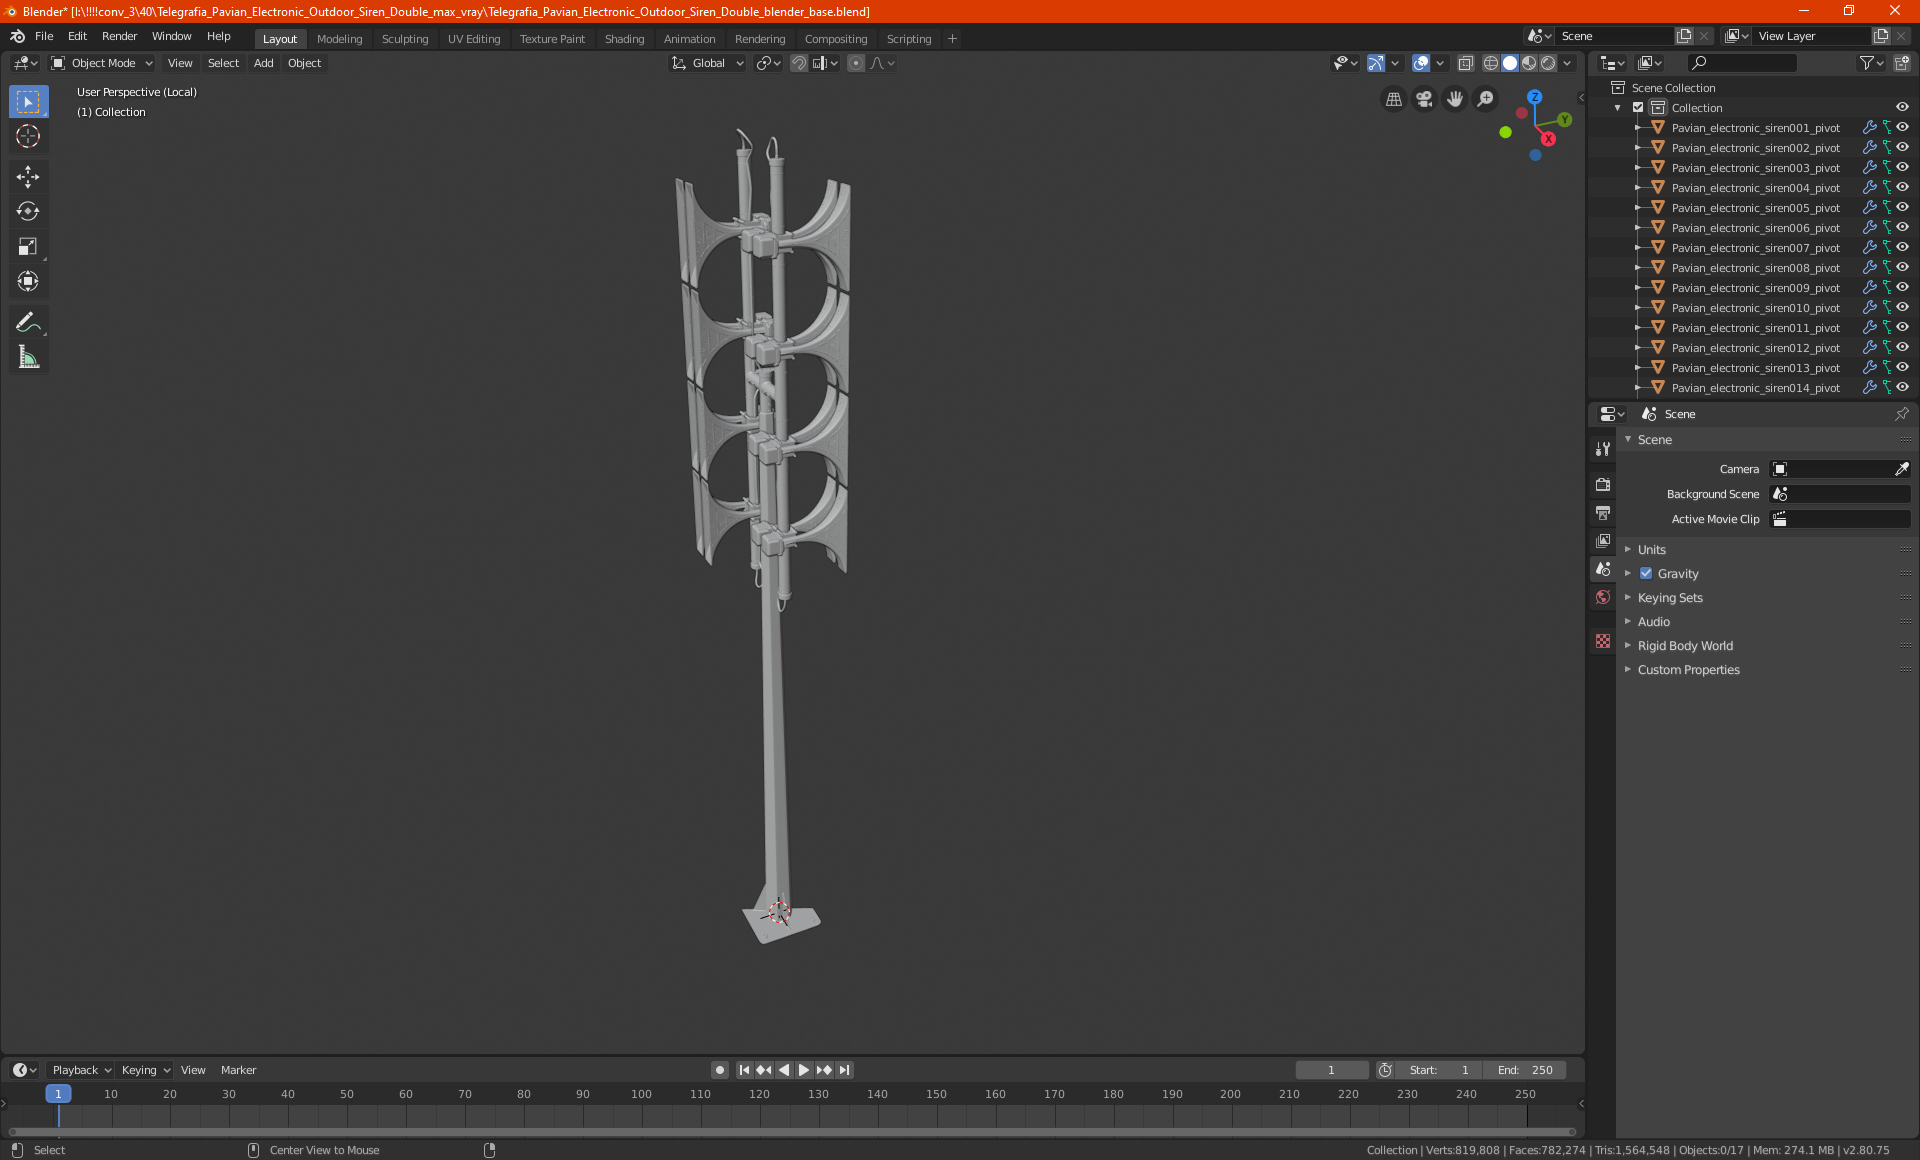The height and width of the screenshot is (1160, 1920).
Task: Click the timeline Marker button
Action: (x=238, y=1070)
